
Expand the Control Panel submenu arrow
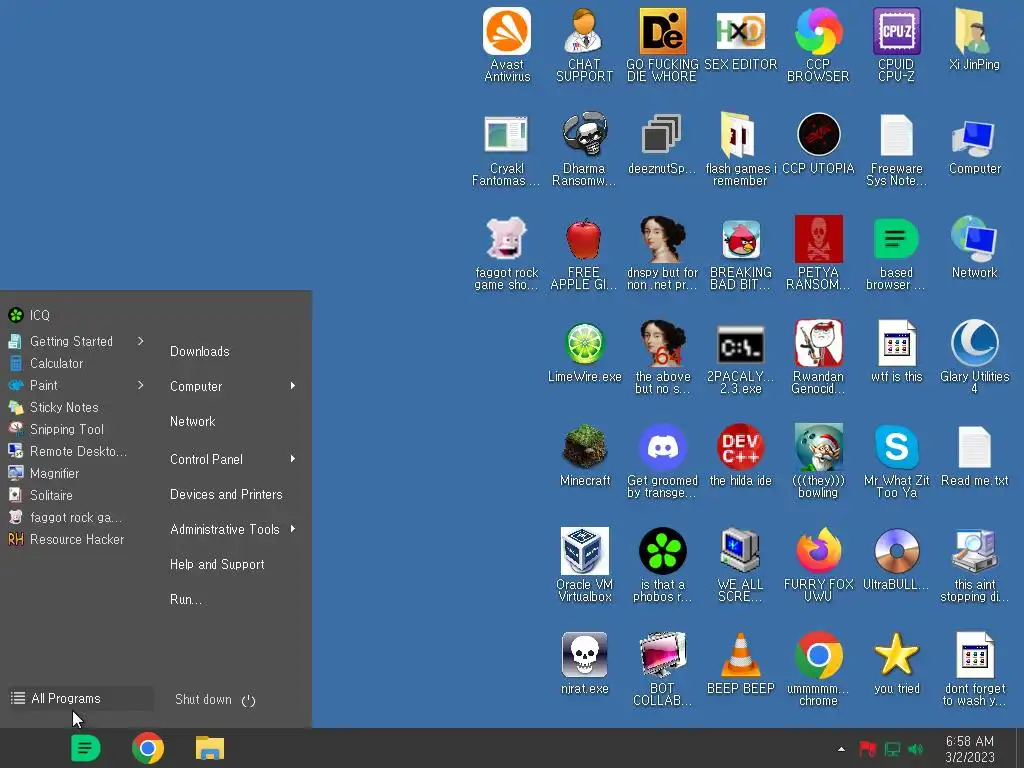point(293,459)
